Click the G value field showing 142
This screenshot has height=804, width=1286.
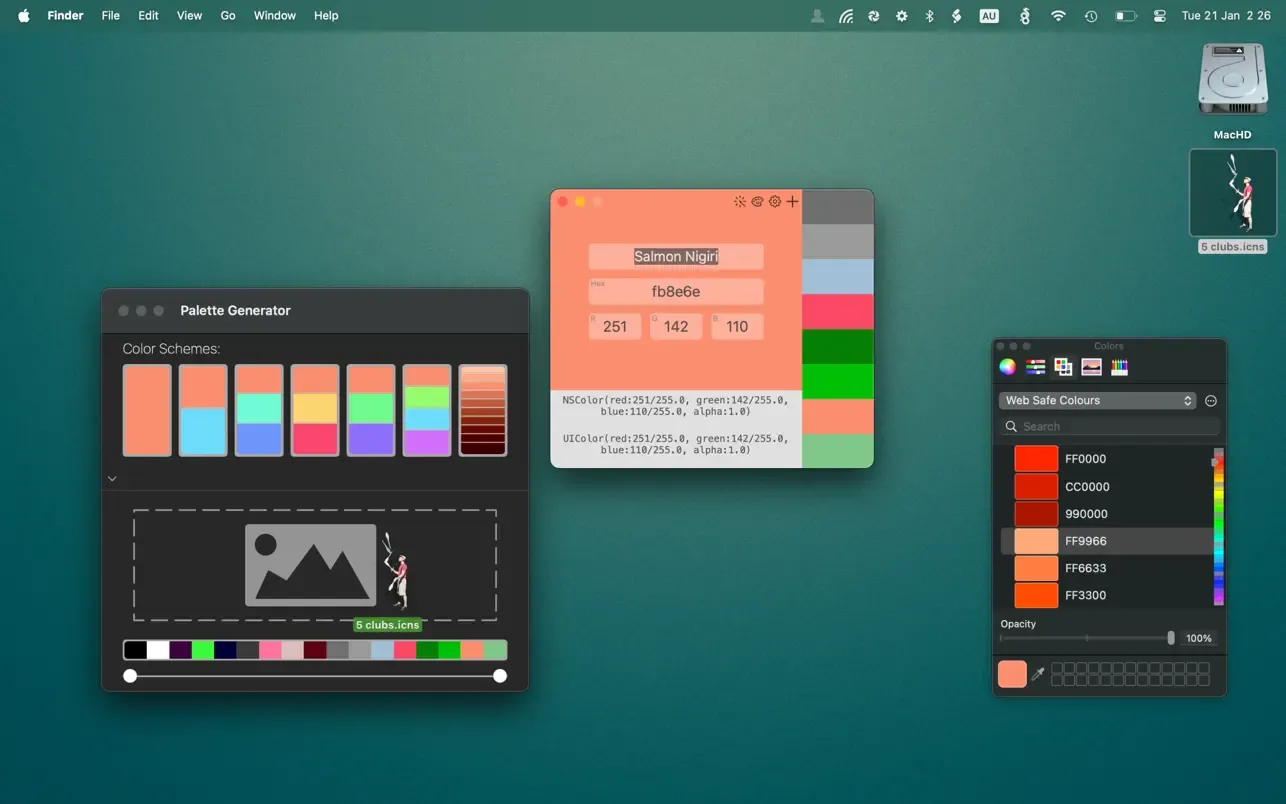pyautogui.click(x=676, y=326)
